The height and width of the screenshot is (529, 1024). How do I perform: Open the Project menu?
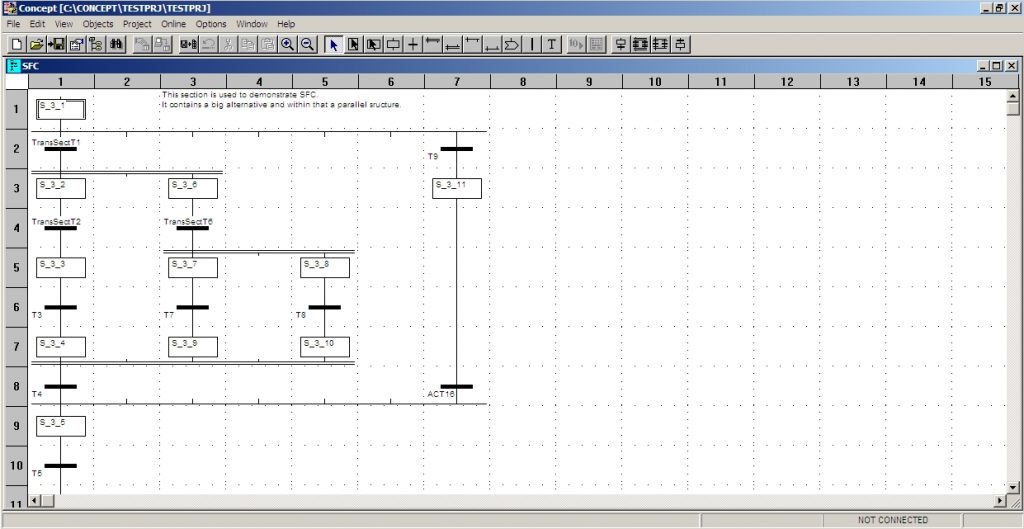pos(137,23)
